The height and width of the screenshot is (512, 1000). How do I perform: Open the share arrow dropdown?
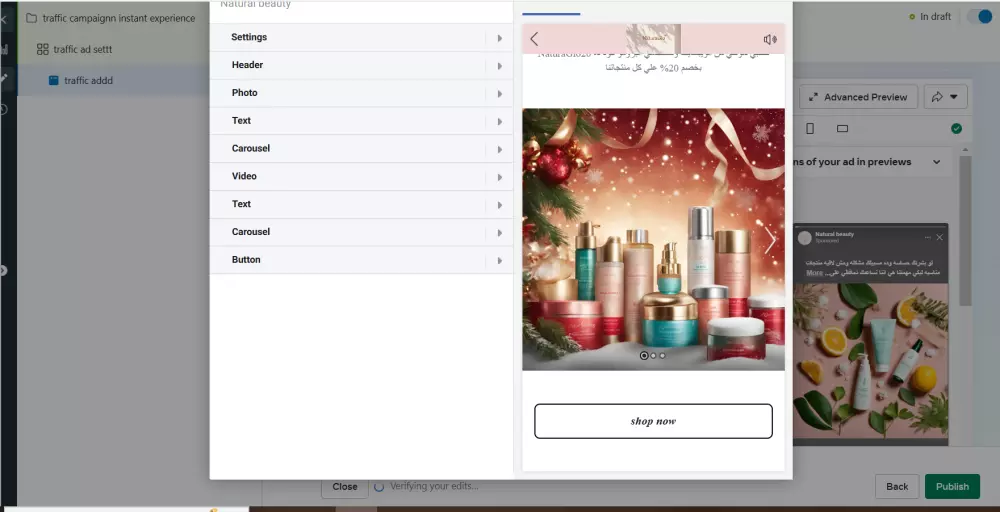[945, 97]
